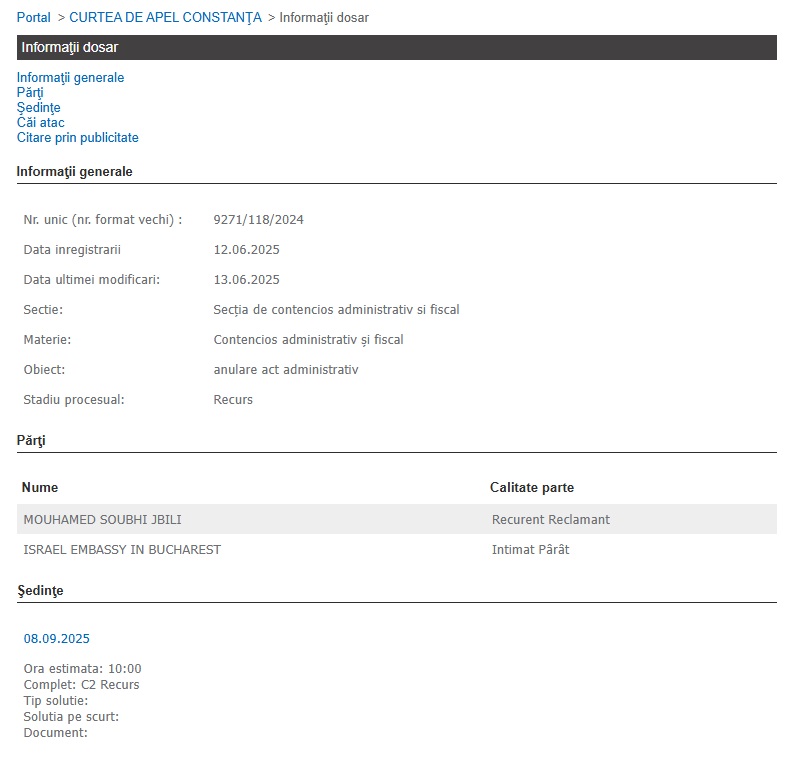Select the Informații generale section heading
Viewport: 792px width, 761px height.
(x=75, y=171)
